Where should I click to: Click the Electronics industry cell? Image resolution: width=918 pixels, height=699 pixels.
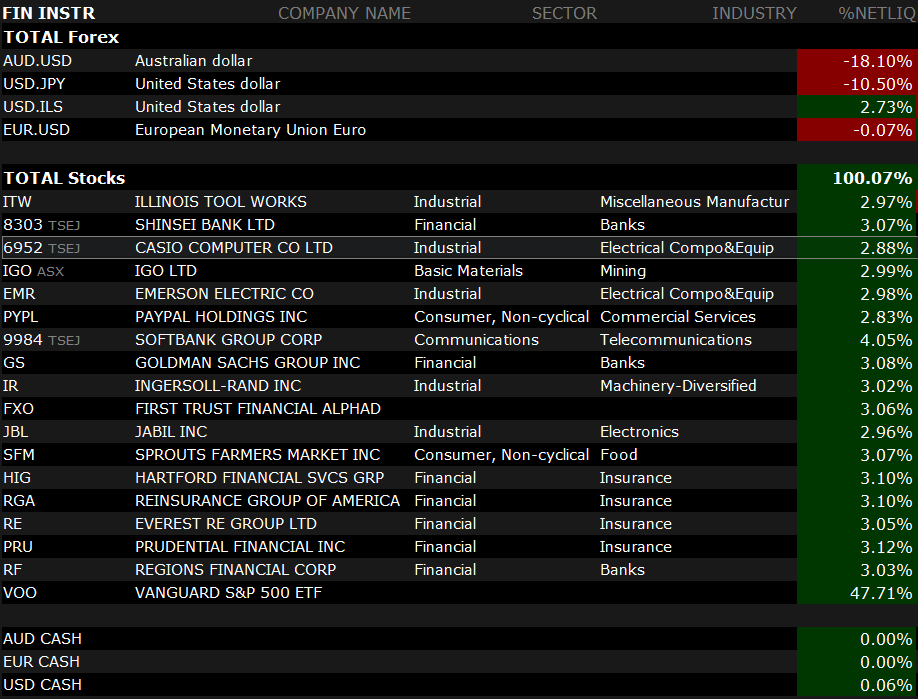(639, 431)
